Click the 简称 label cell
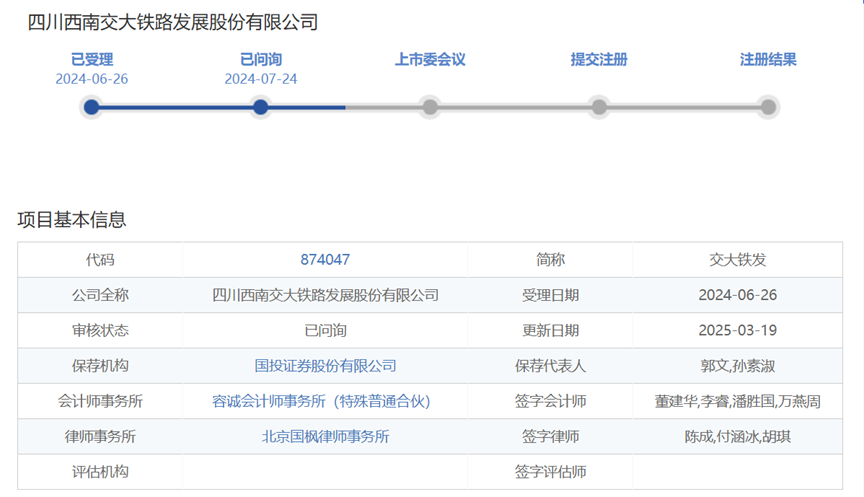 (550, 260)
